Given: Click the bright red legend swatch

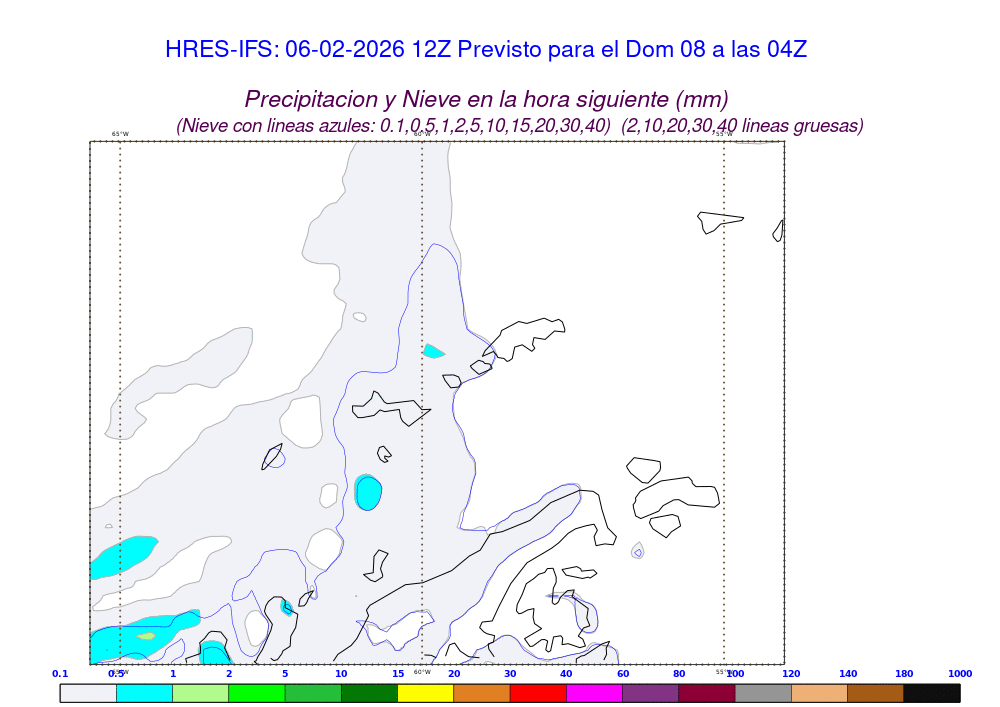Looking at the screenshot, I should point(538,693).
